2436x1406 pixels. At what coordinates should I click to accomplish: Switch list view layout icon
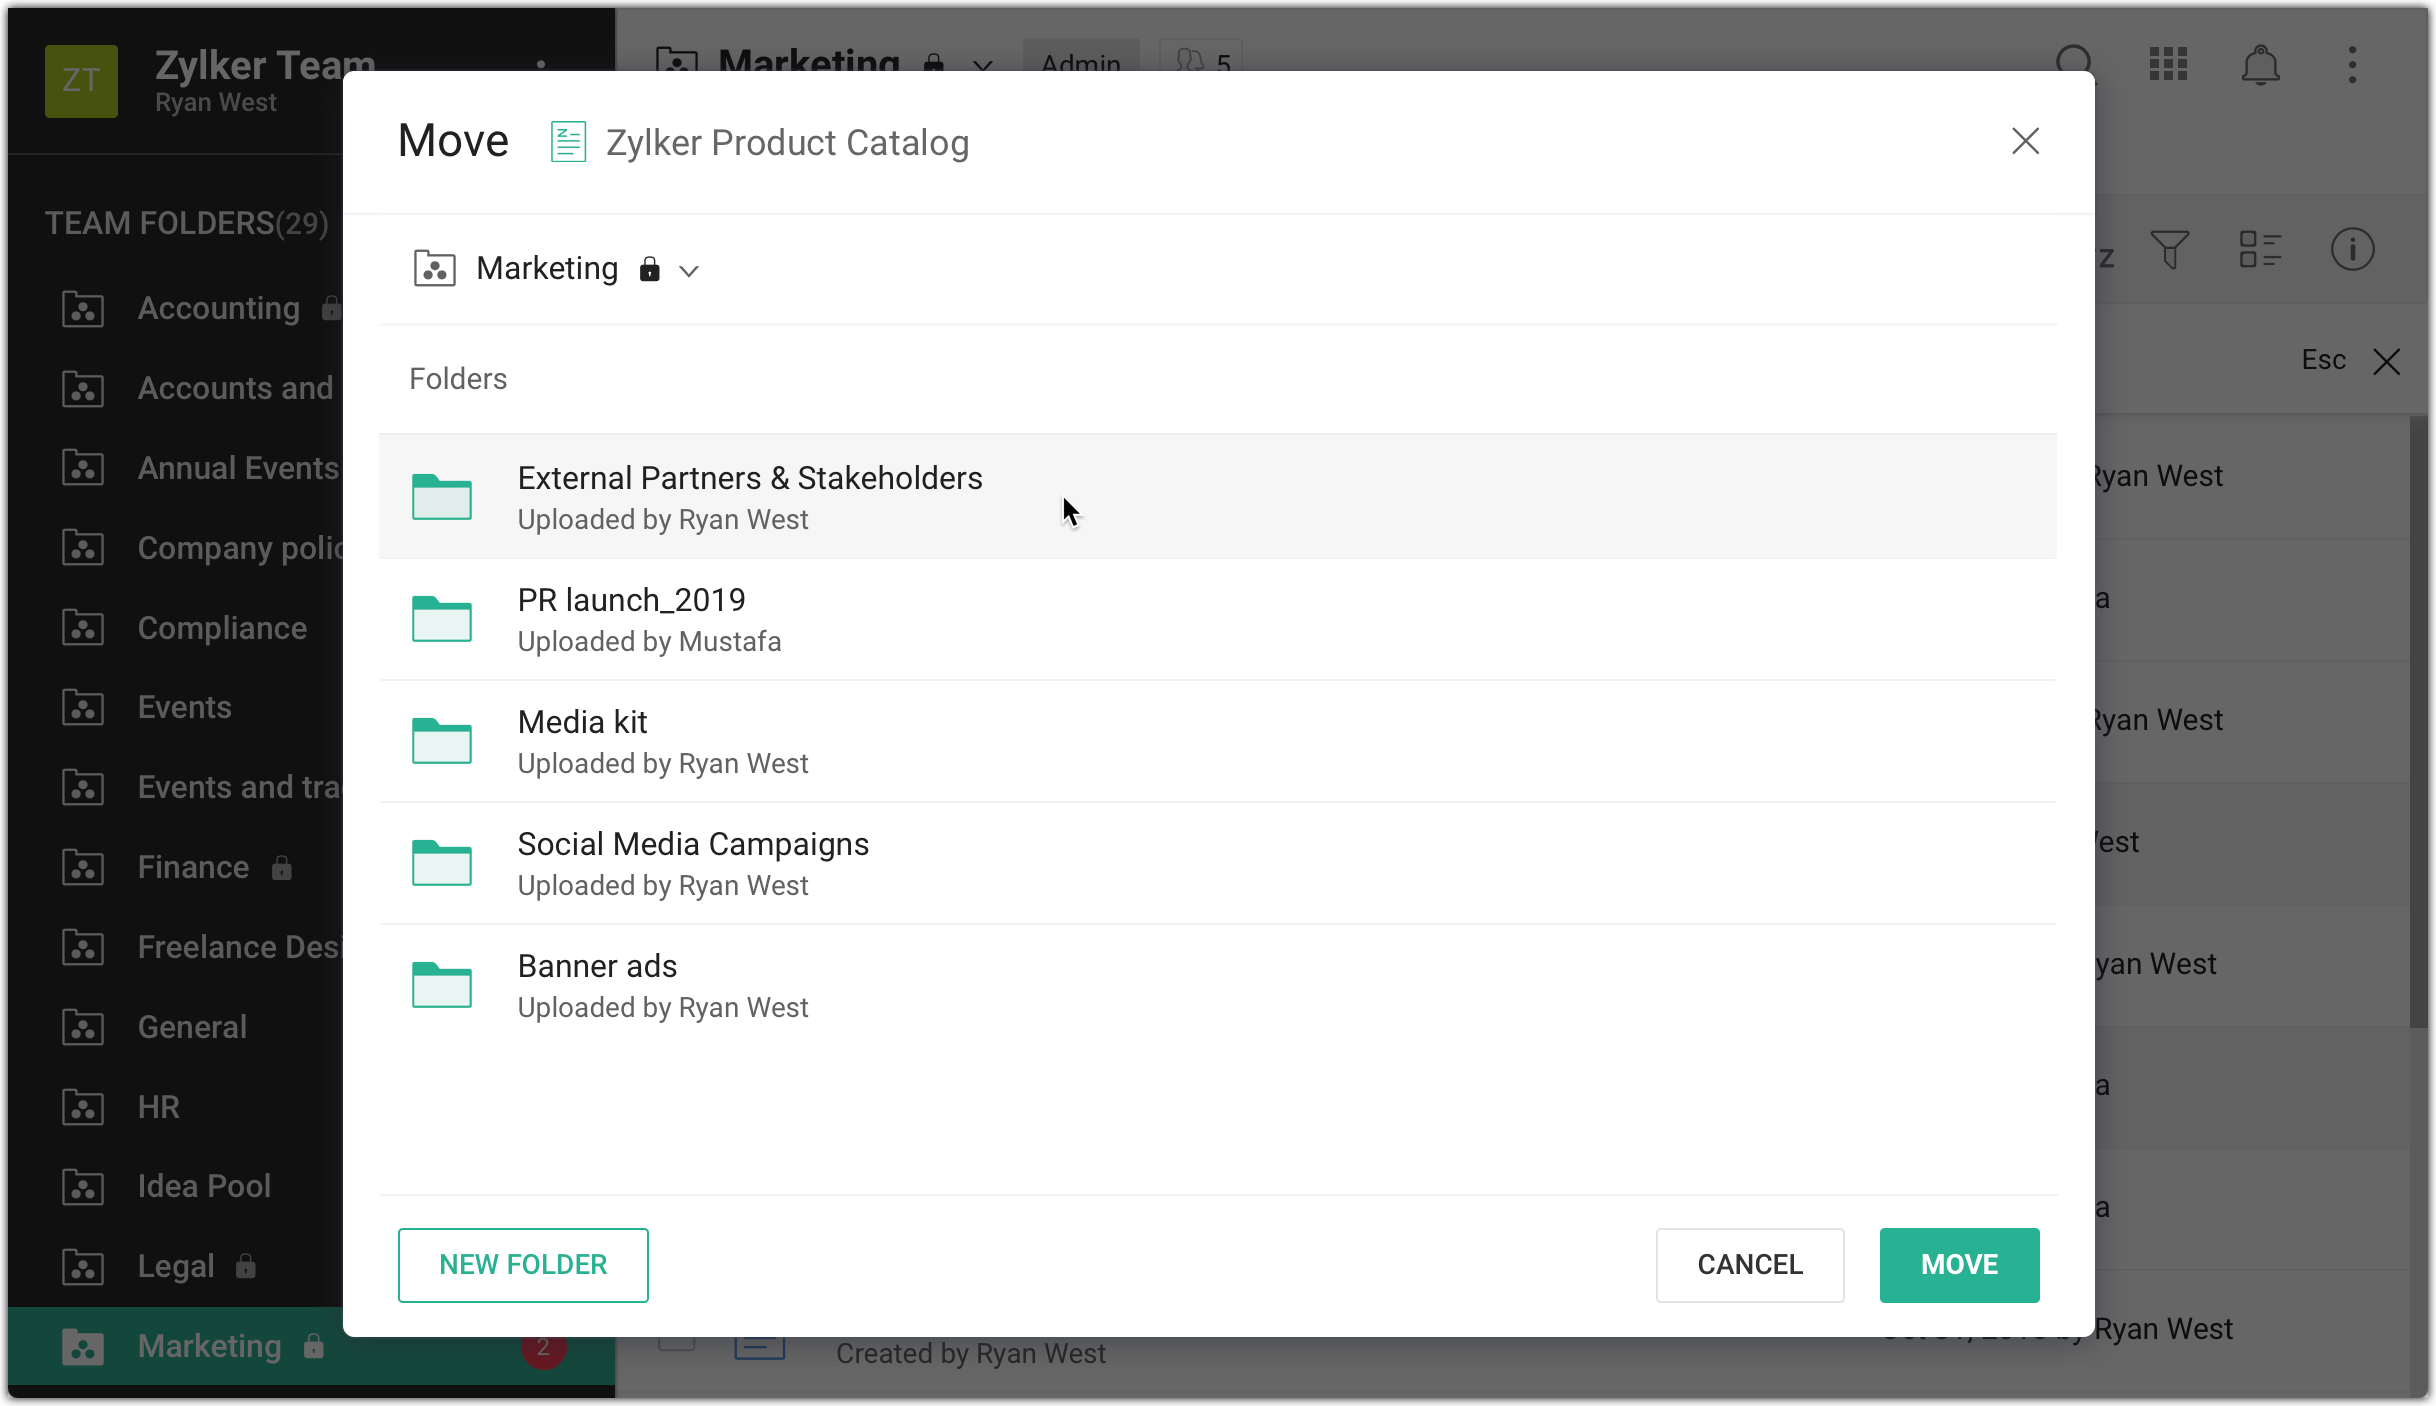[x=2260, y=250]
